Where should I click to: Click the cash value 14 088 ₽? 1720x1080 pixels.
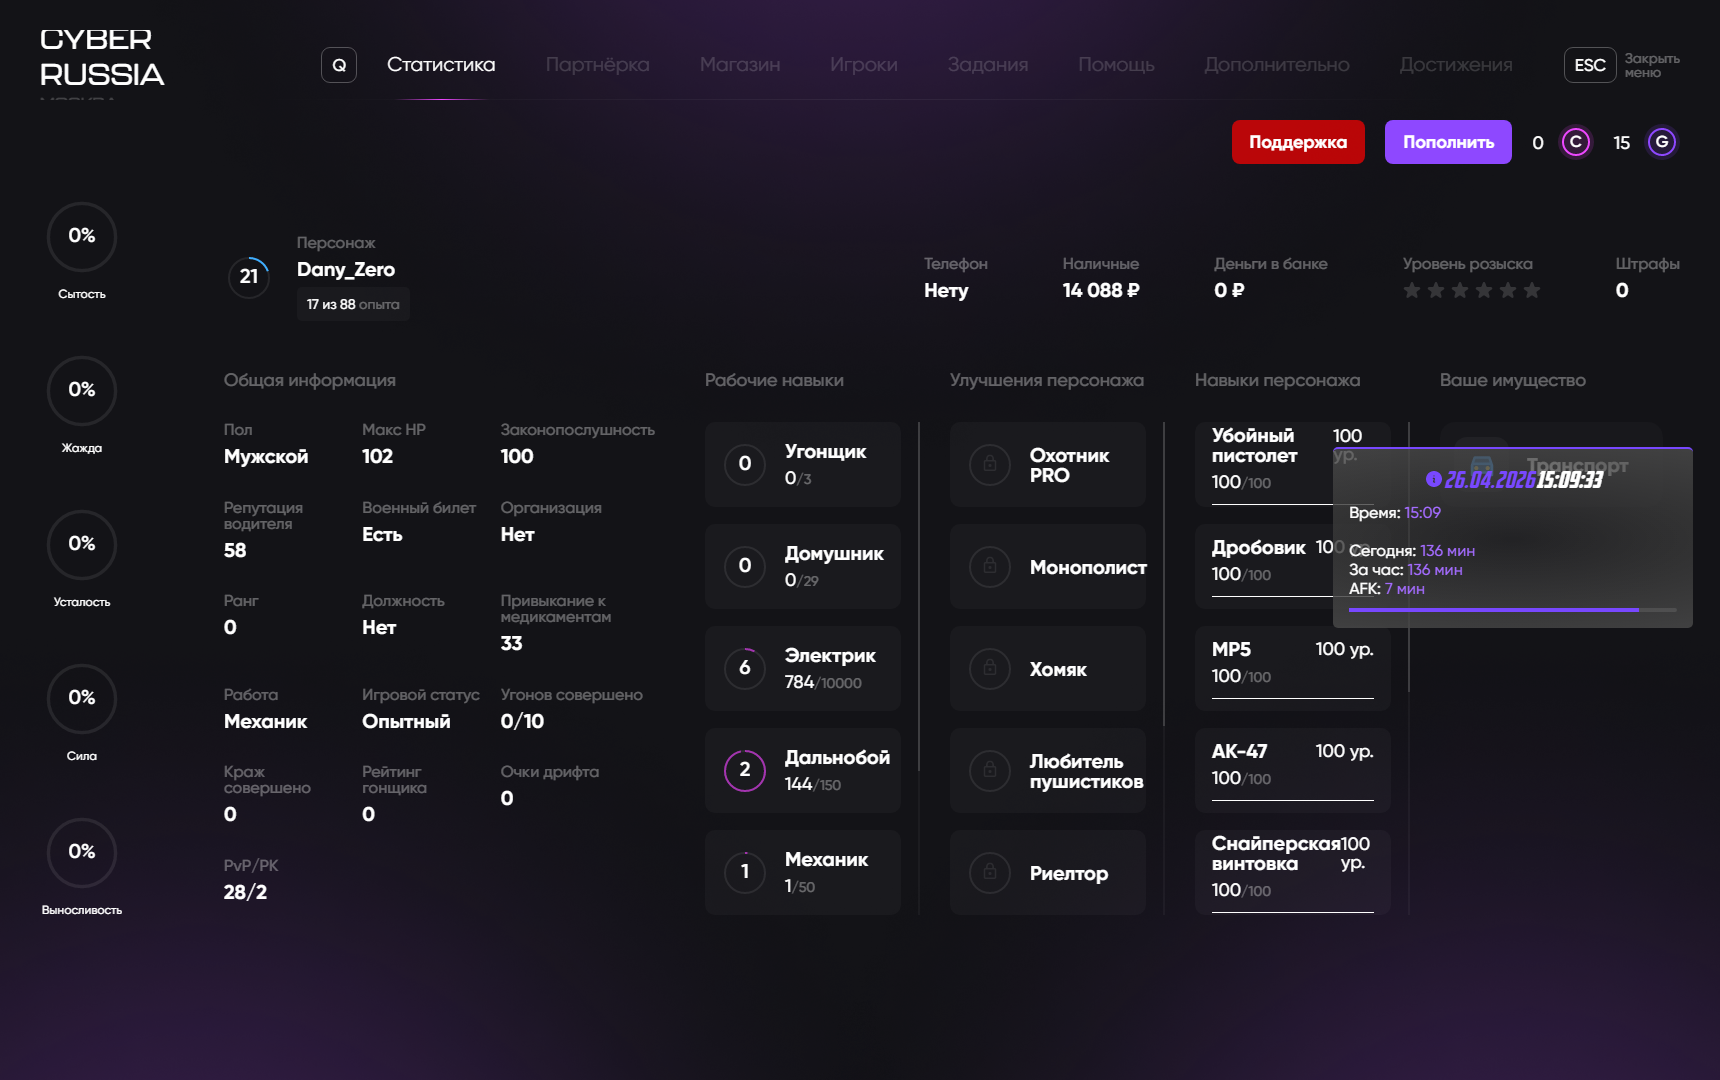(1101, 291)
